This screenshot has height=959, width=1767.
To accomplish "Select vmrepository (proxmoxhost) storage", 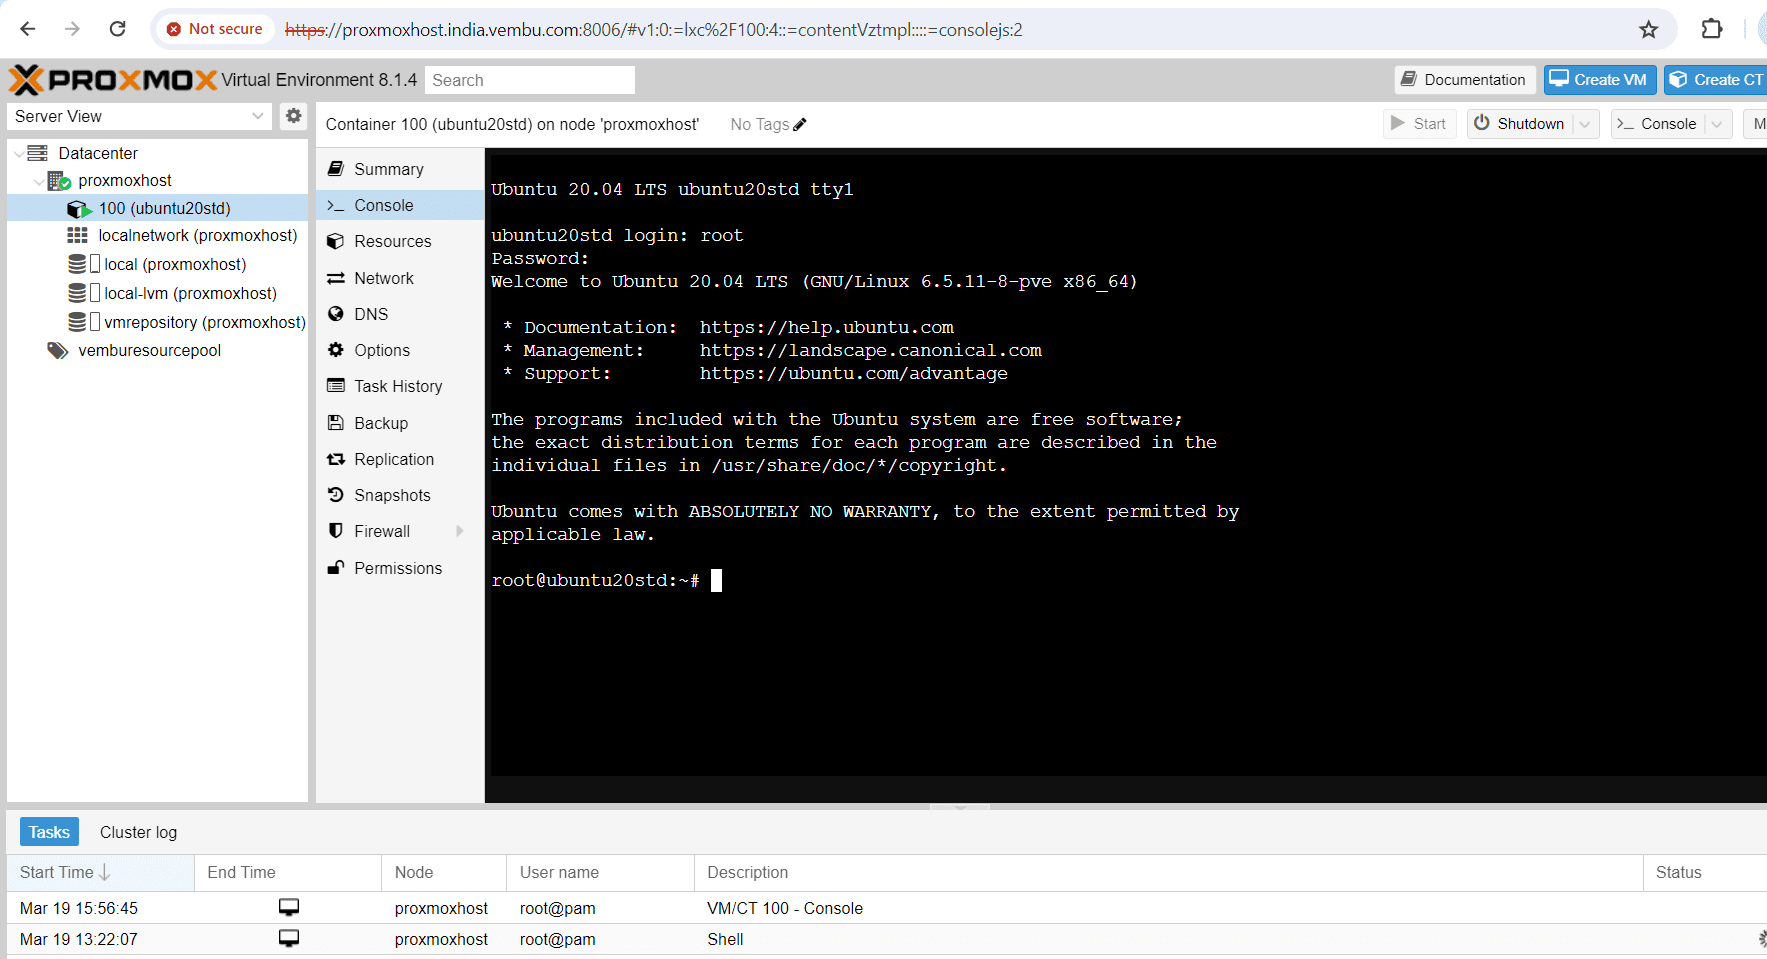I will 205,322.
